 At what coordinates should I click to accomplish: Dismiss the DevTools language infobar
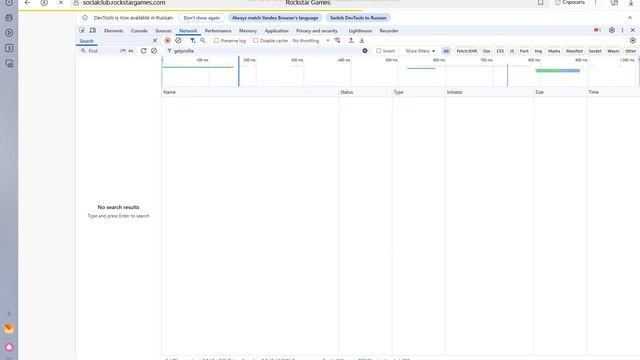[x=630, y=18]
